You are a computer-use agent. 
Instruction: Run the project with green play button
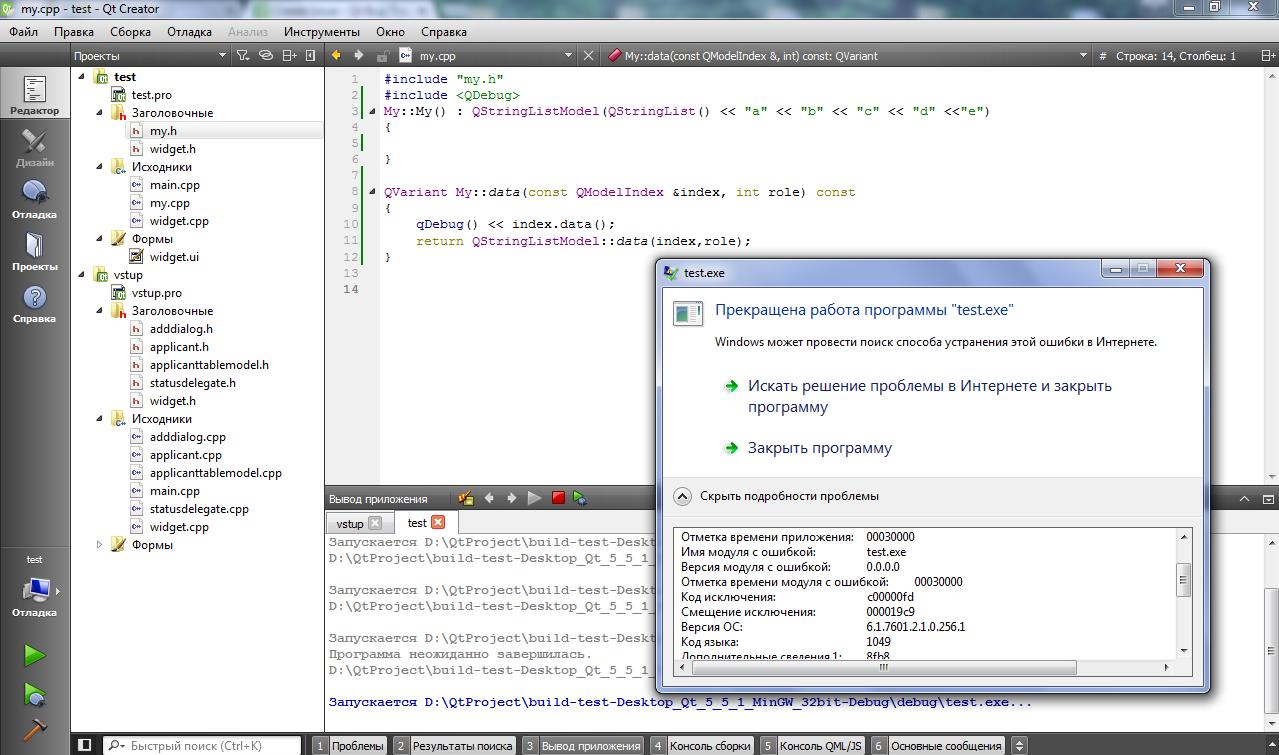[35, 656]
